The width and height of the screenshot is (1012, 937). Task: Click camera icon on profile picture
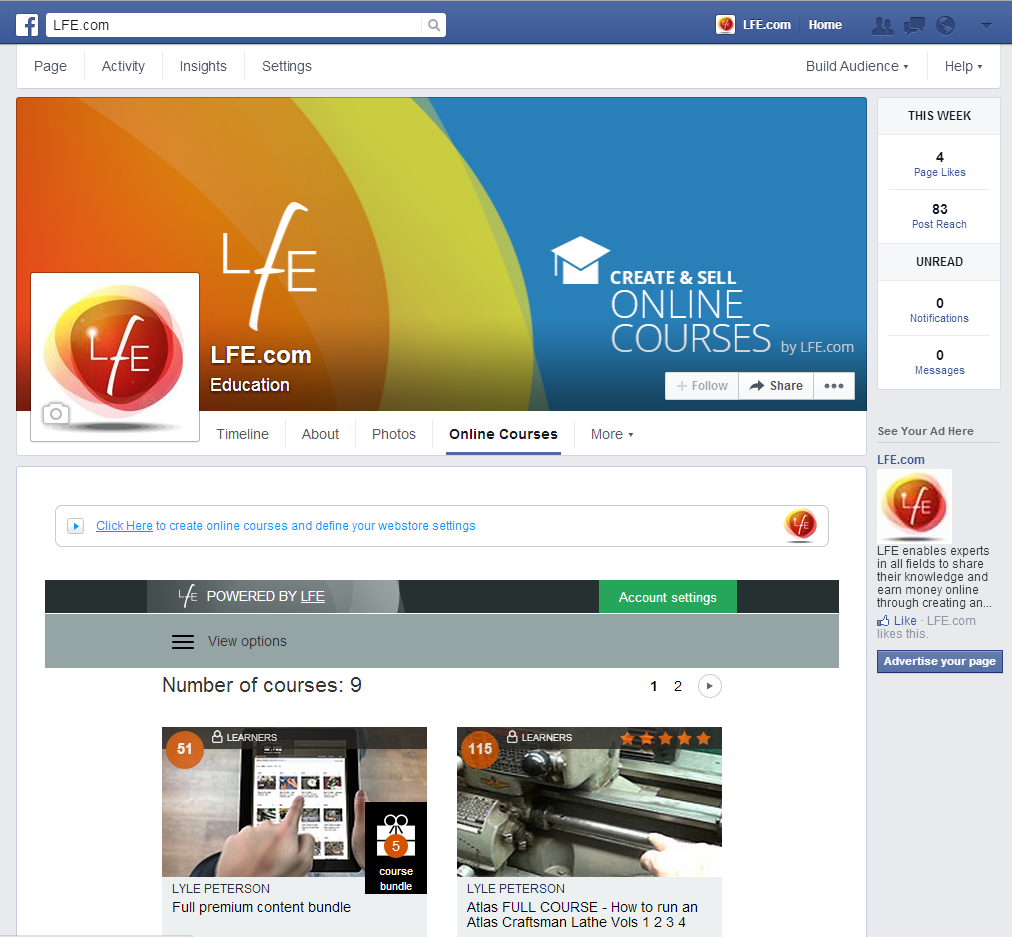[x=56, y=414]
